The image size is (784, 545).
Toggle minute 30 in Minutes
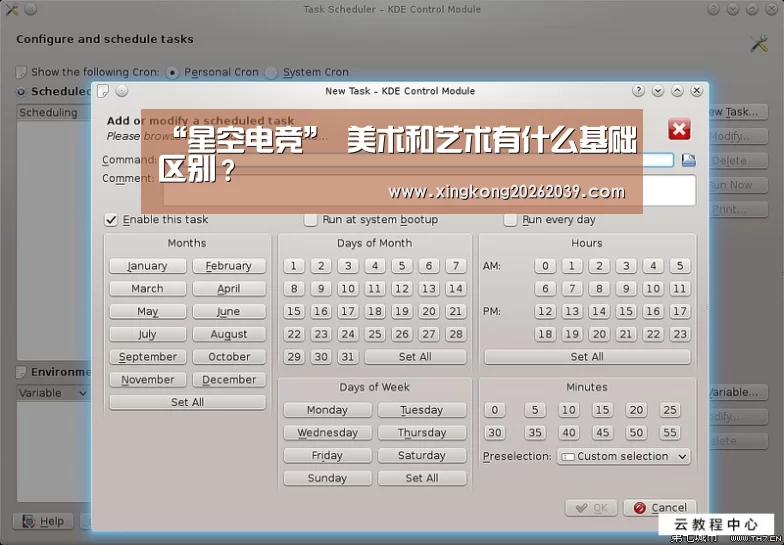pyautogui.click(x=495, y=433)
